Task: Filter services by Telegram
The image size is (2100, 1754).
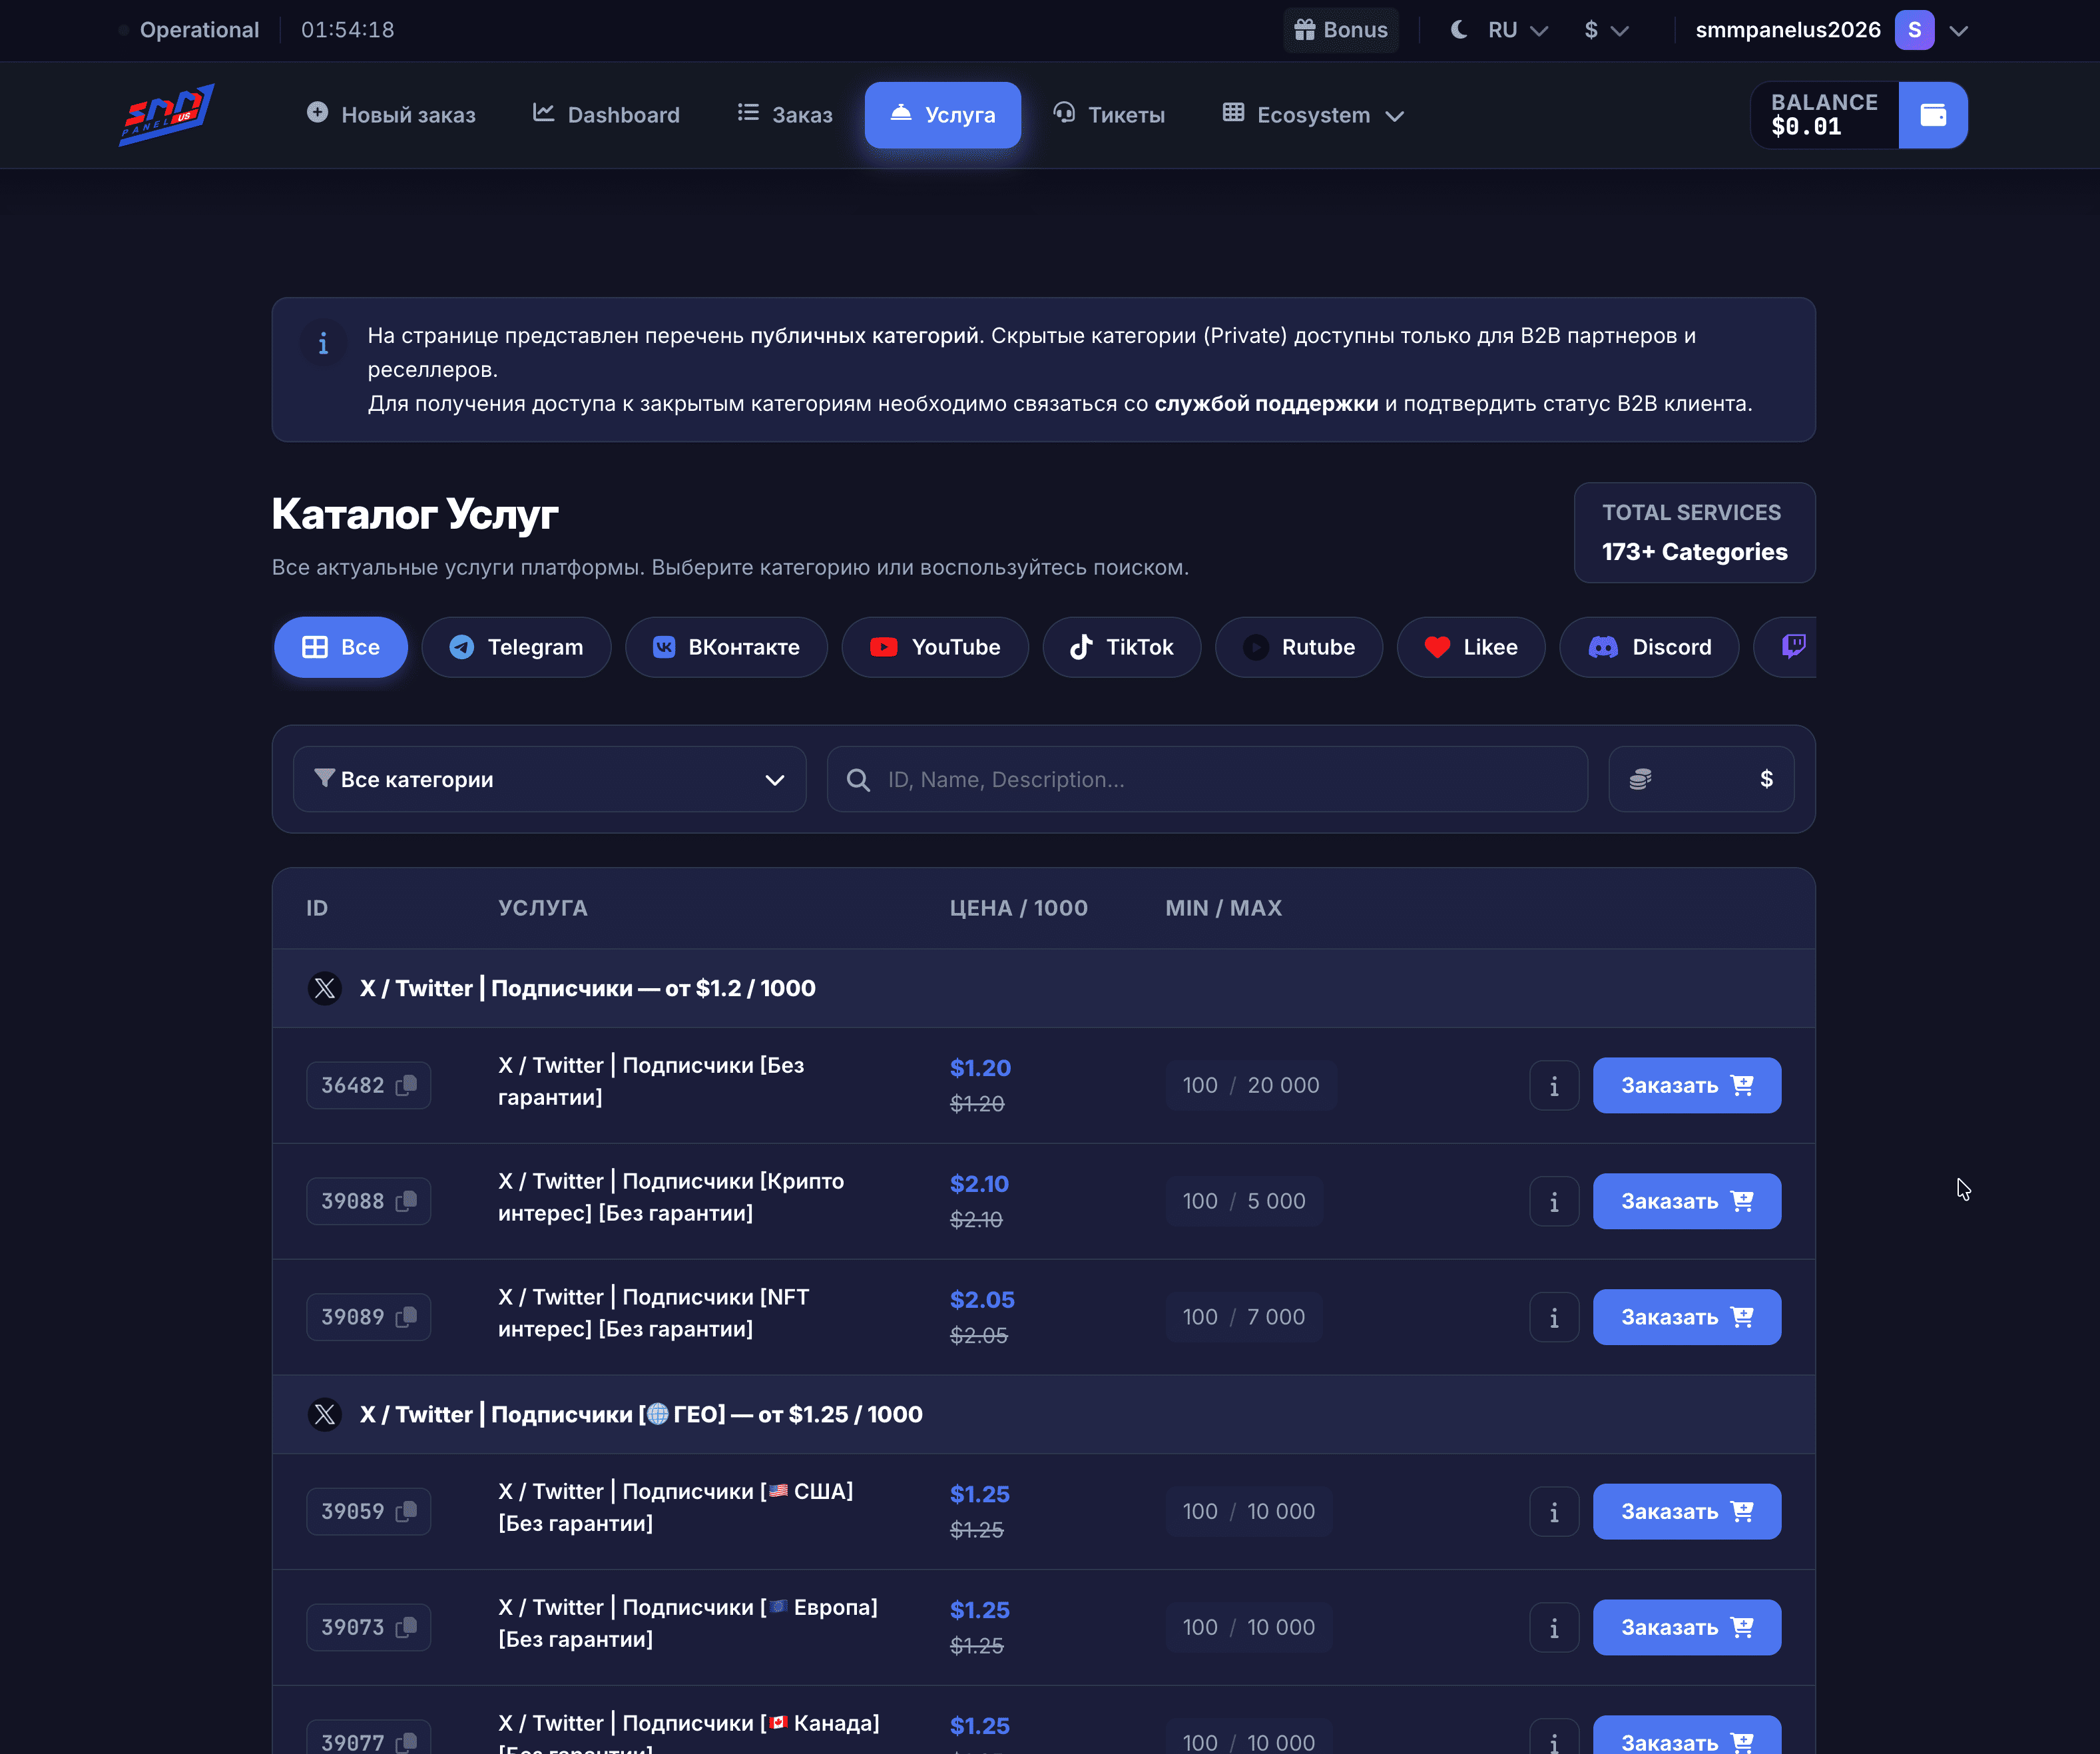Action: click(516, 647)
